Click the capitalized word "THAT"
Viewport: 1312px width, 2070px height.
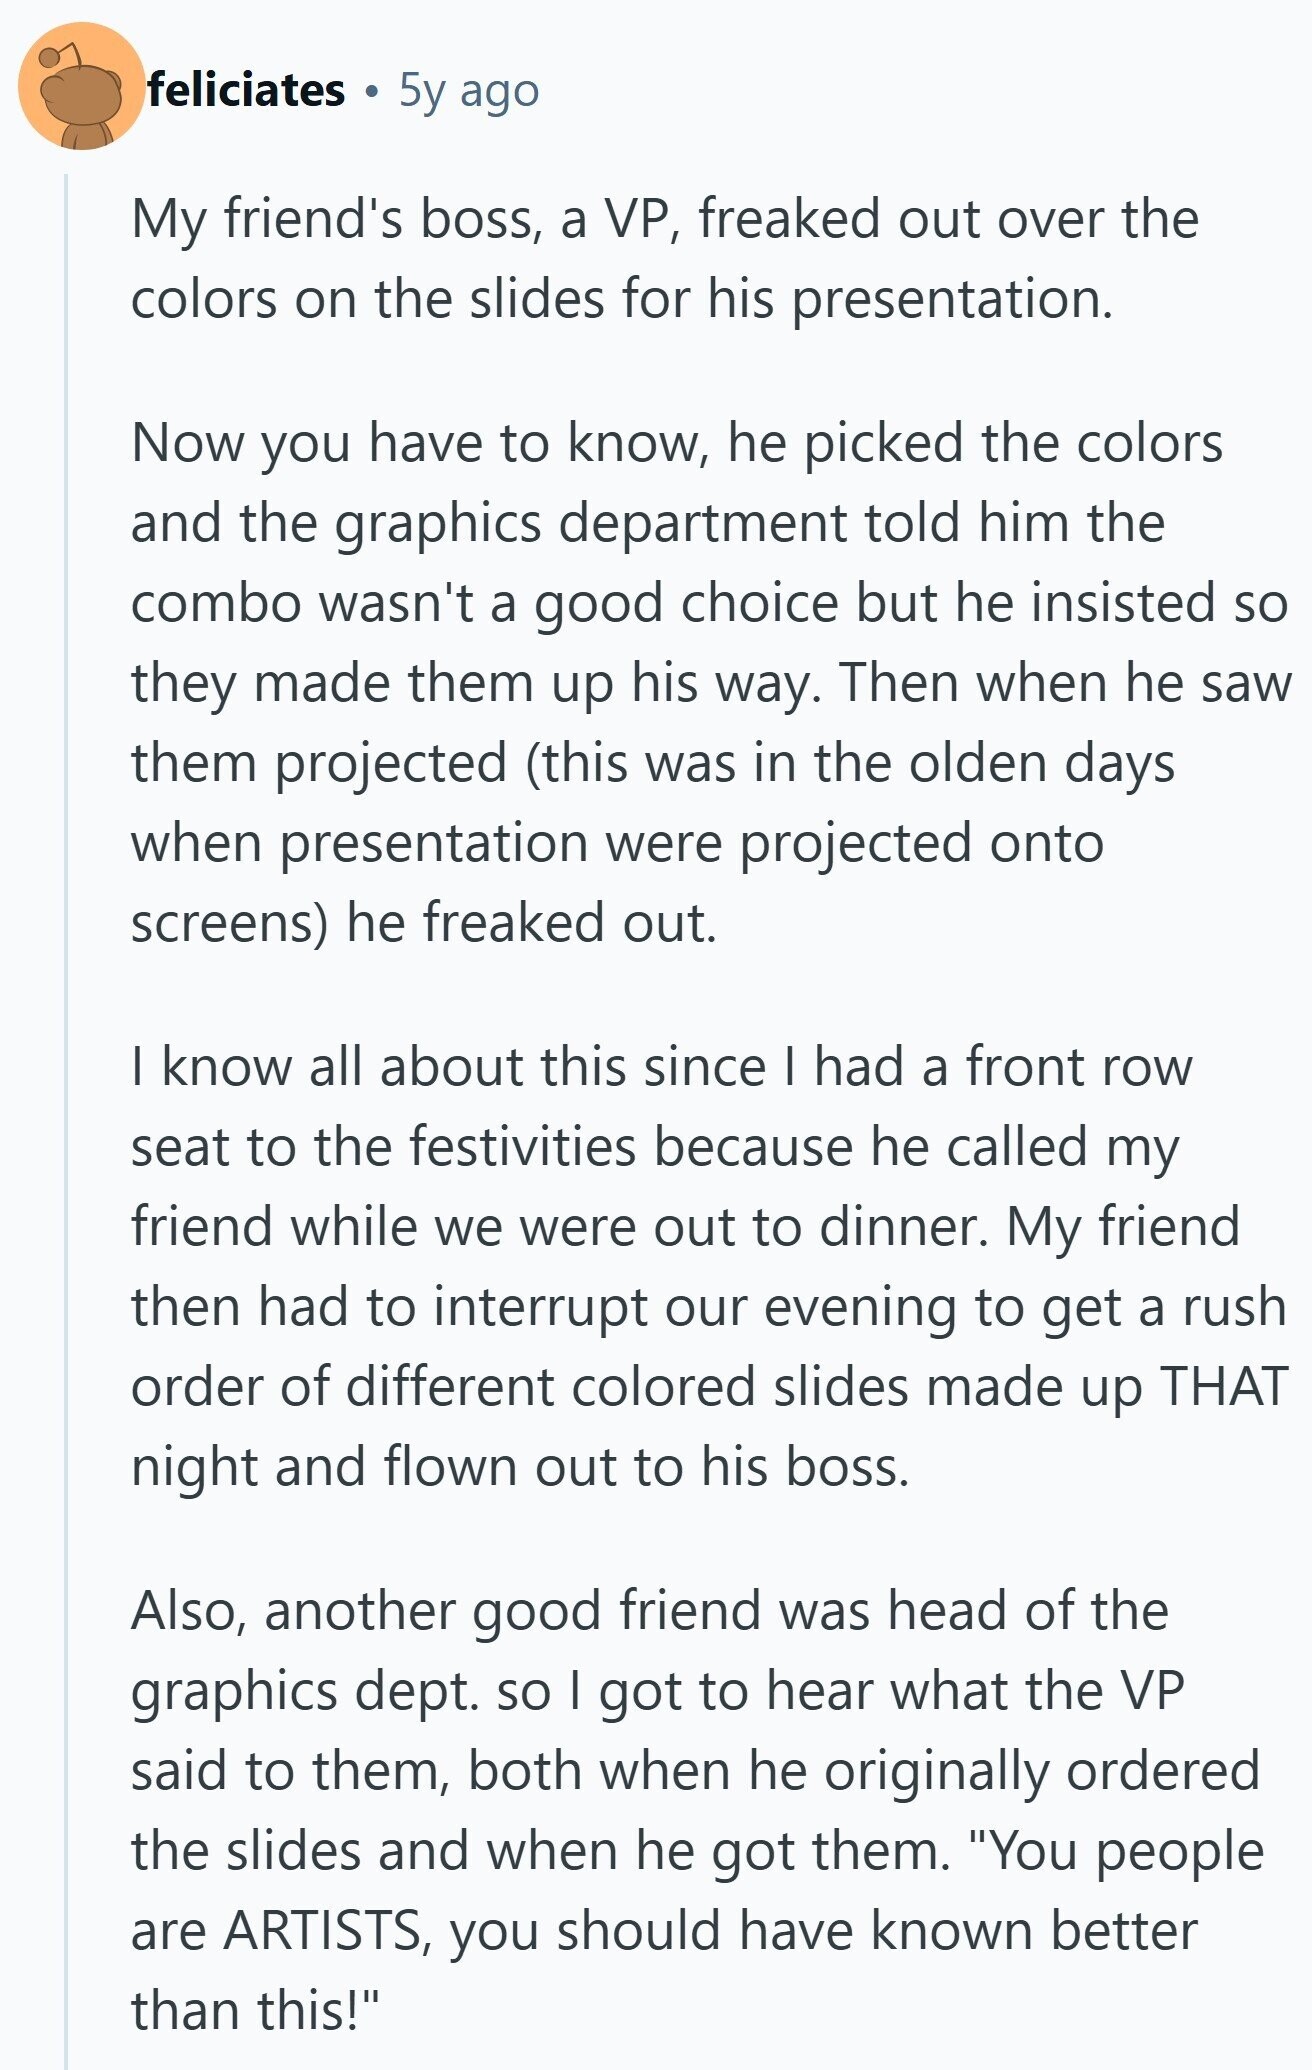click(x=1222, y=1386)
